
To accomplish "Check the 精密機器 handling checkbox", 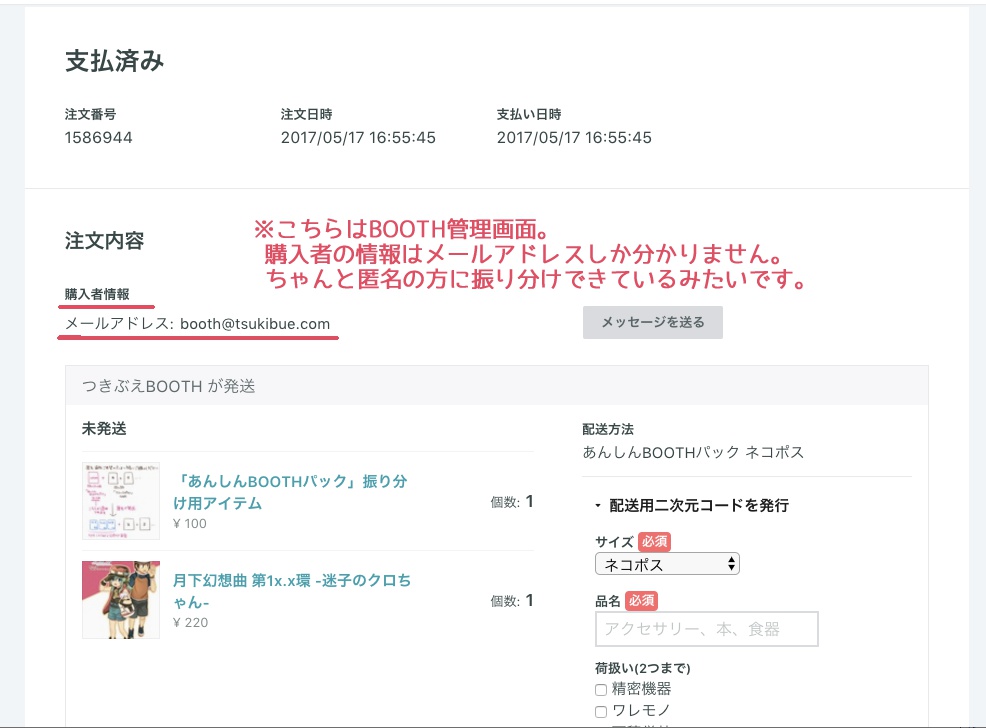I will coord(600,688).
